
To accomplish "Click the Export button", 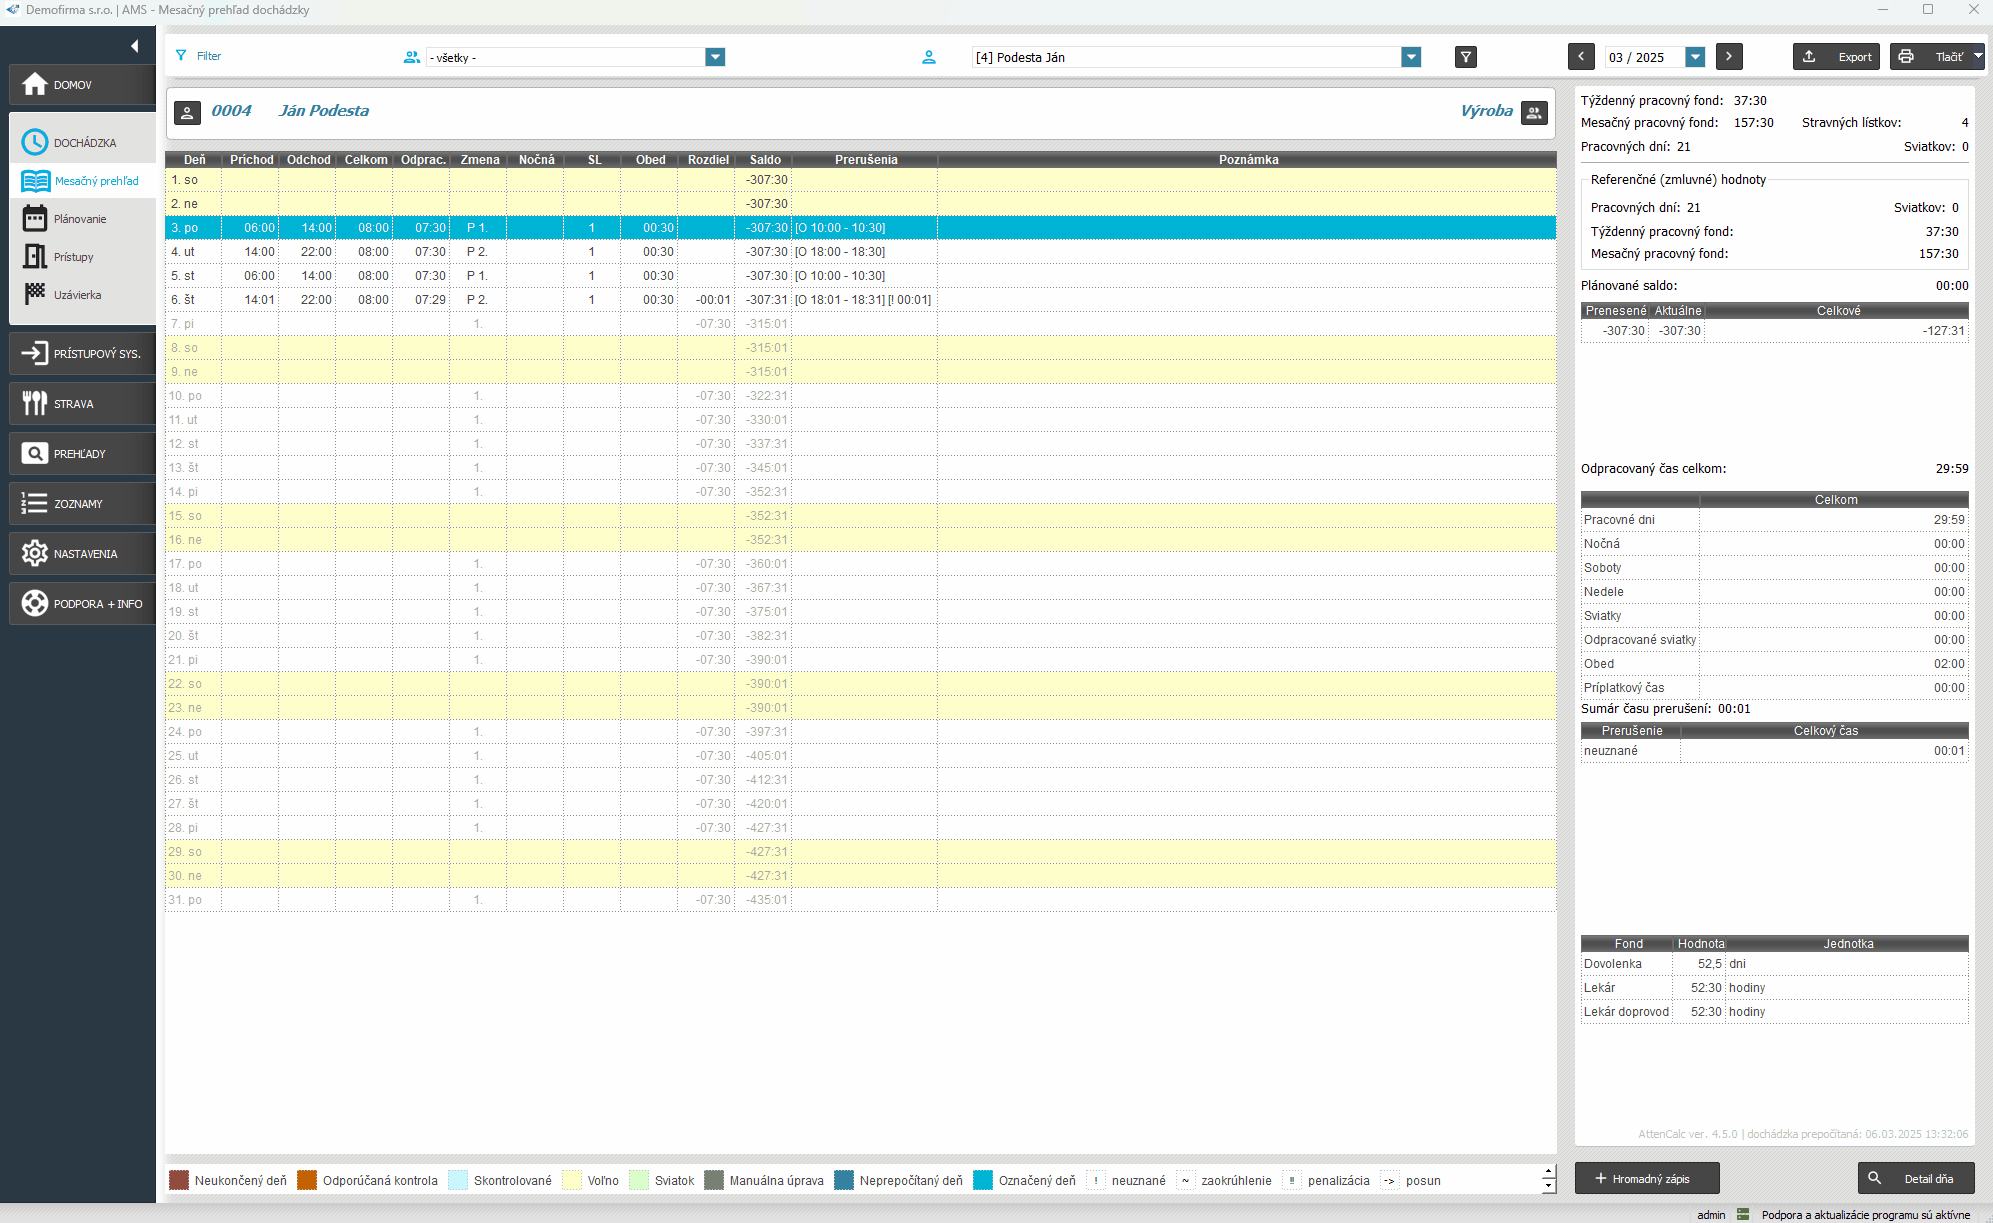I will (1837, 57).
